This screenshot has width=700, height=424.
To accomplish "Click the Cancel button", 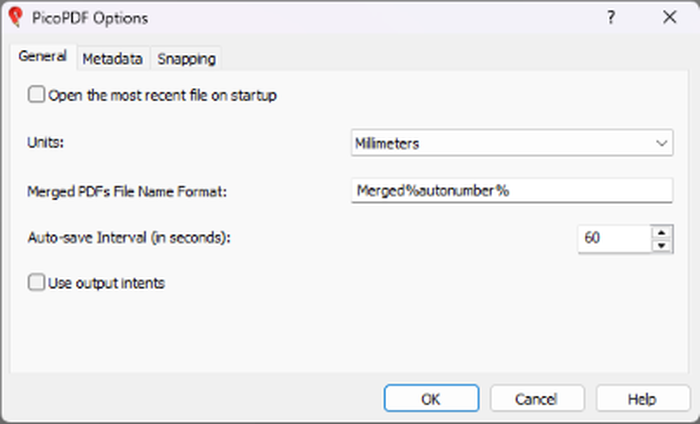I will click(x=537, y=399).
